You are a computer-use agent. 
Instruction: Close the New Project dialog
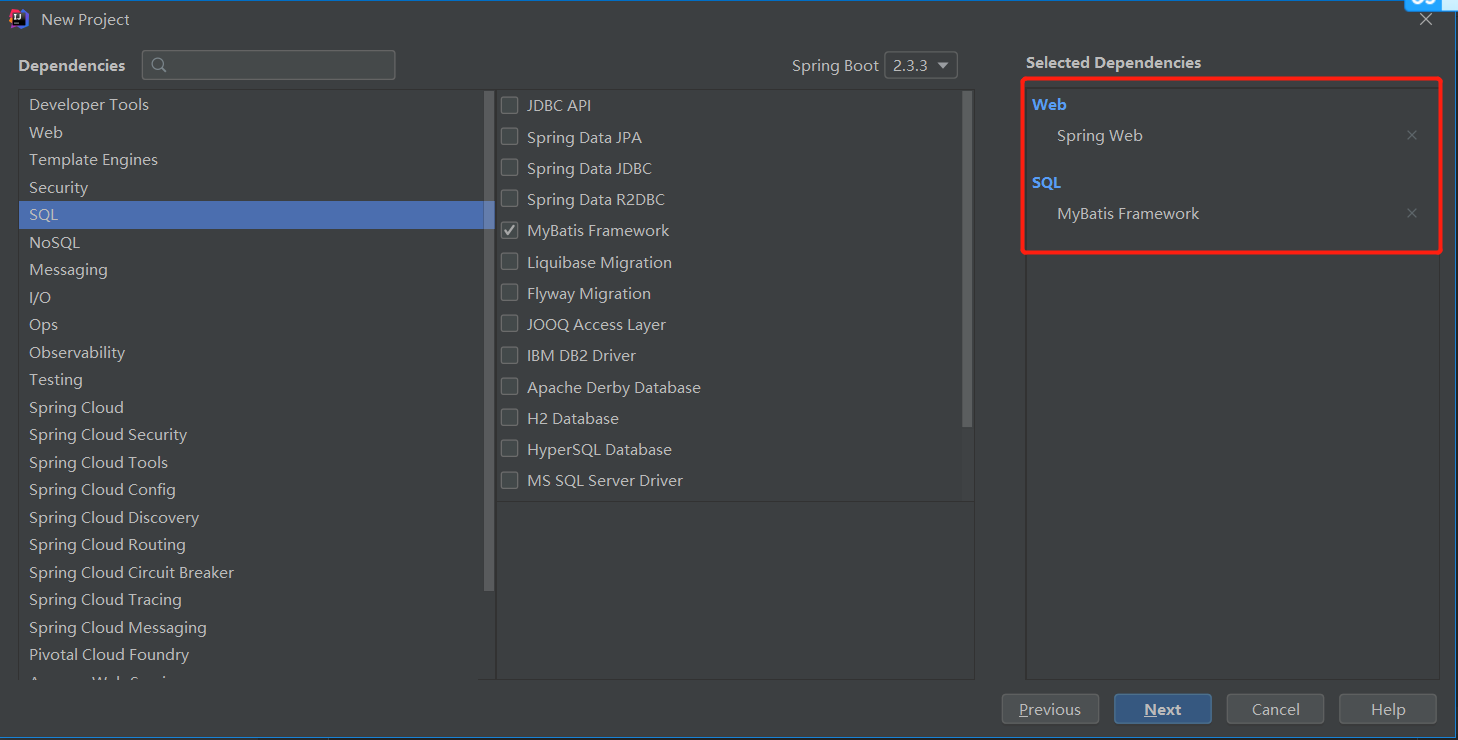[1426, 20]
